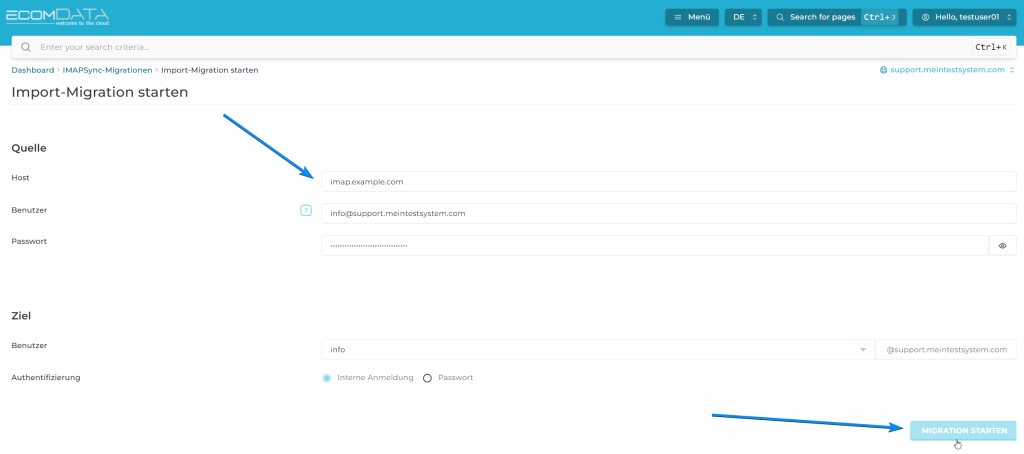Select the Interne Anmeldung radio button
1024x454 pixels.
[327, 378]
